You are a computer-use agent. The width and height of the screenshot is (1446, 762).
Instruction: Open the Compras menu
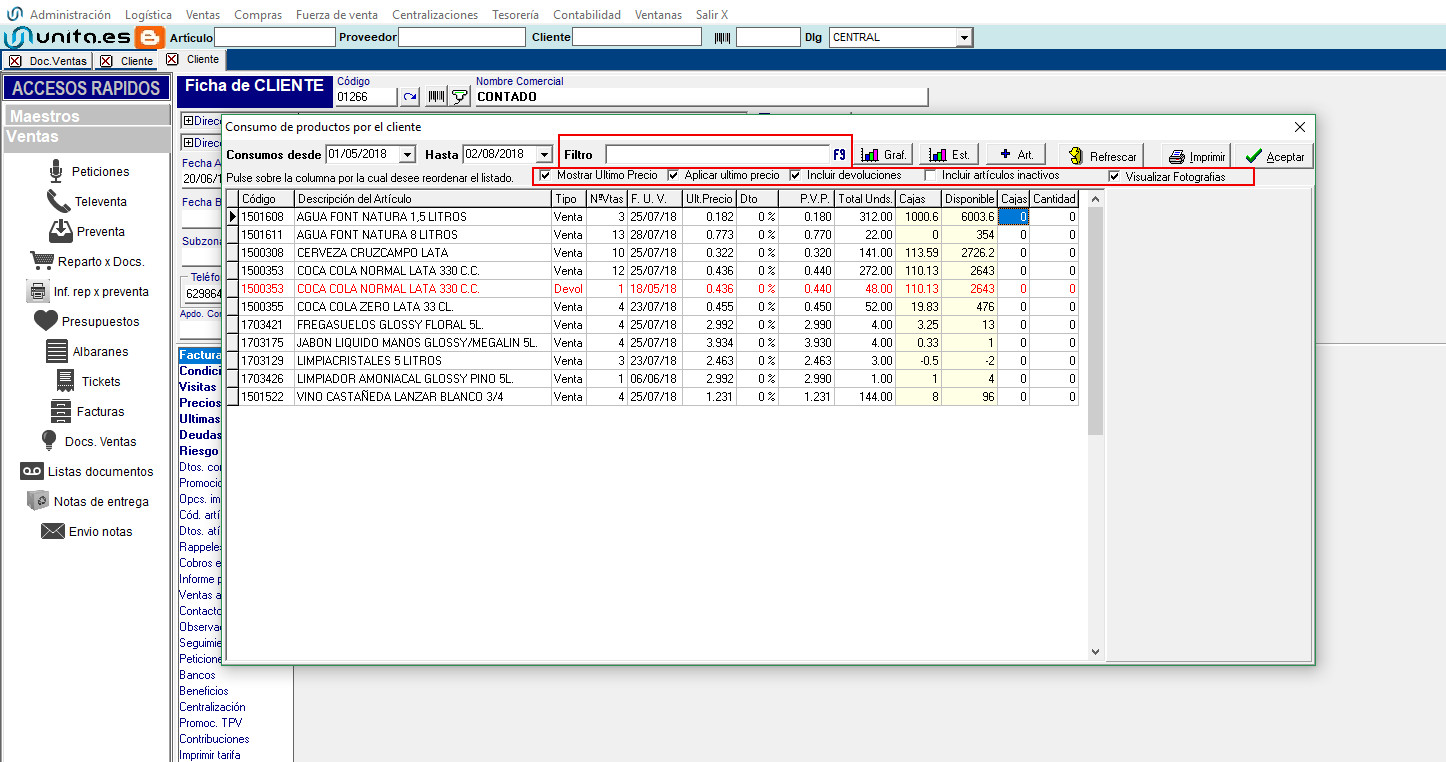pos(258,15)
